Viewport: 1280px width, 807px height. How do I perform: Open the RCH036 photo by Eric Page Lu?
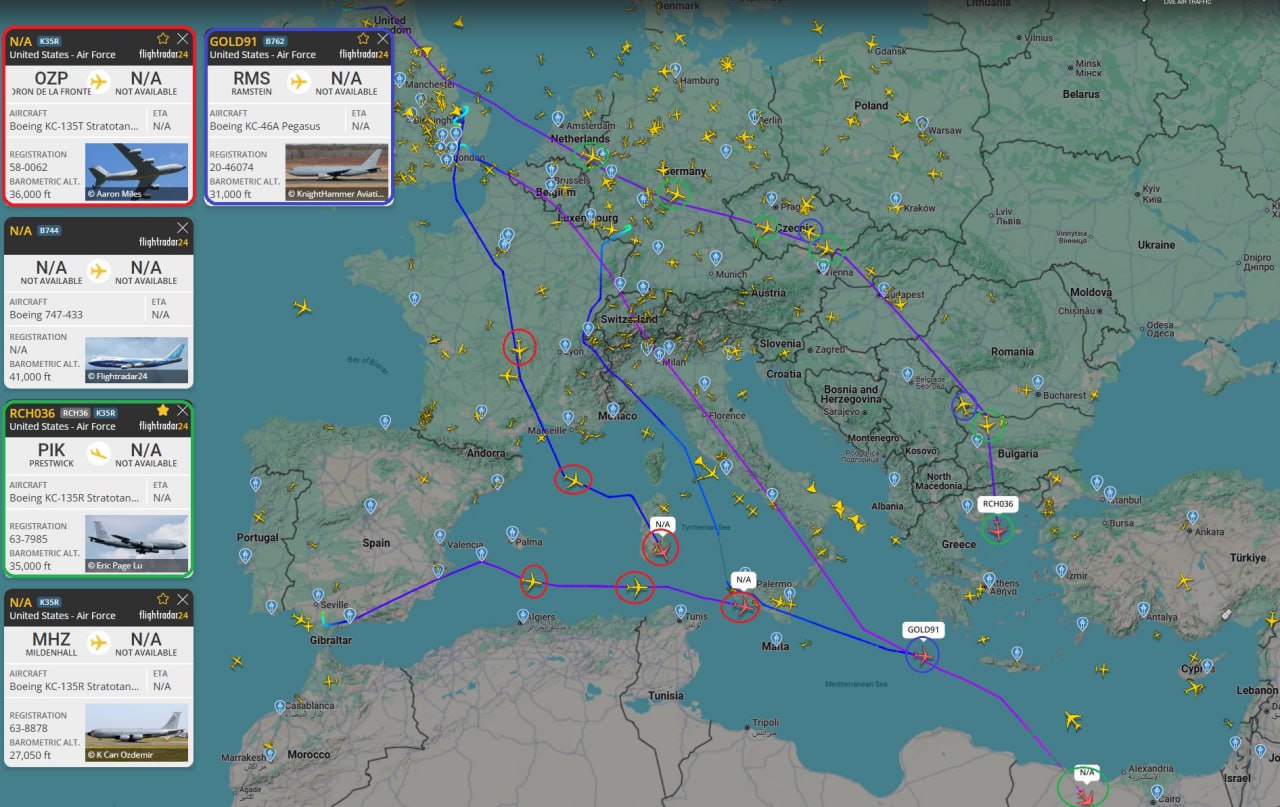137,544
